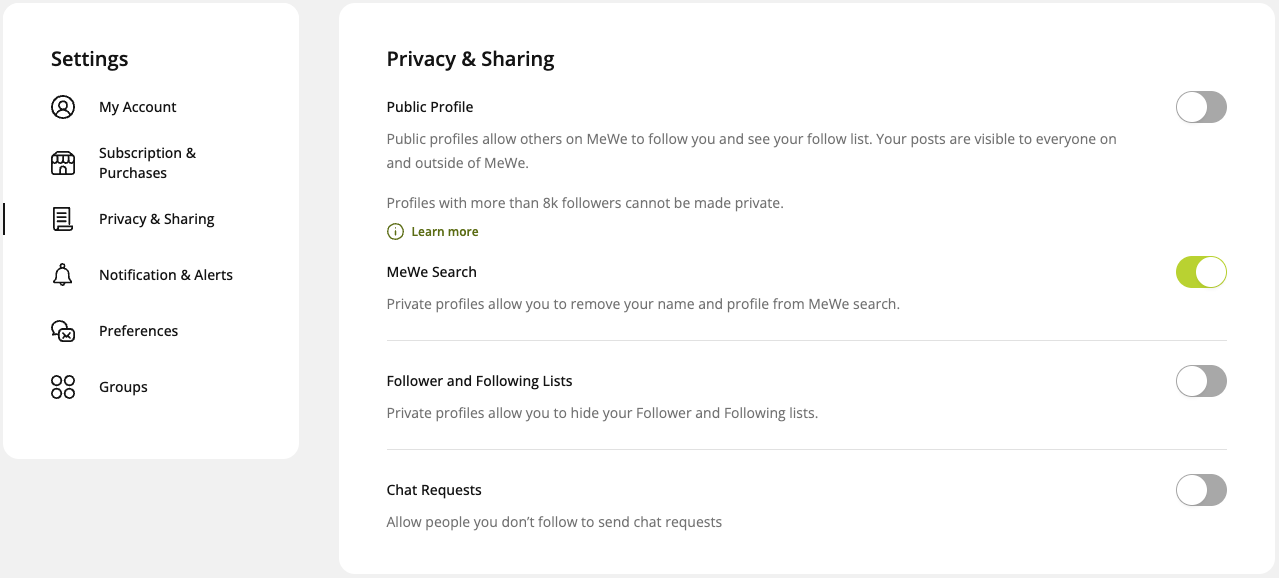Viewport: 1279px width, 578px height.
Task: Enable the Chat Requests toggle
Action: point(1201,490)
